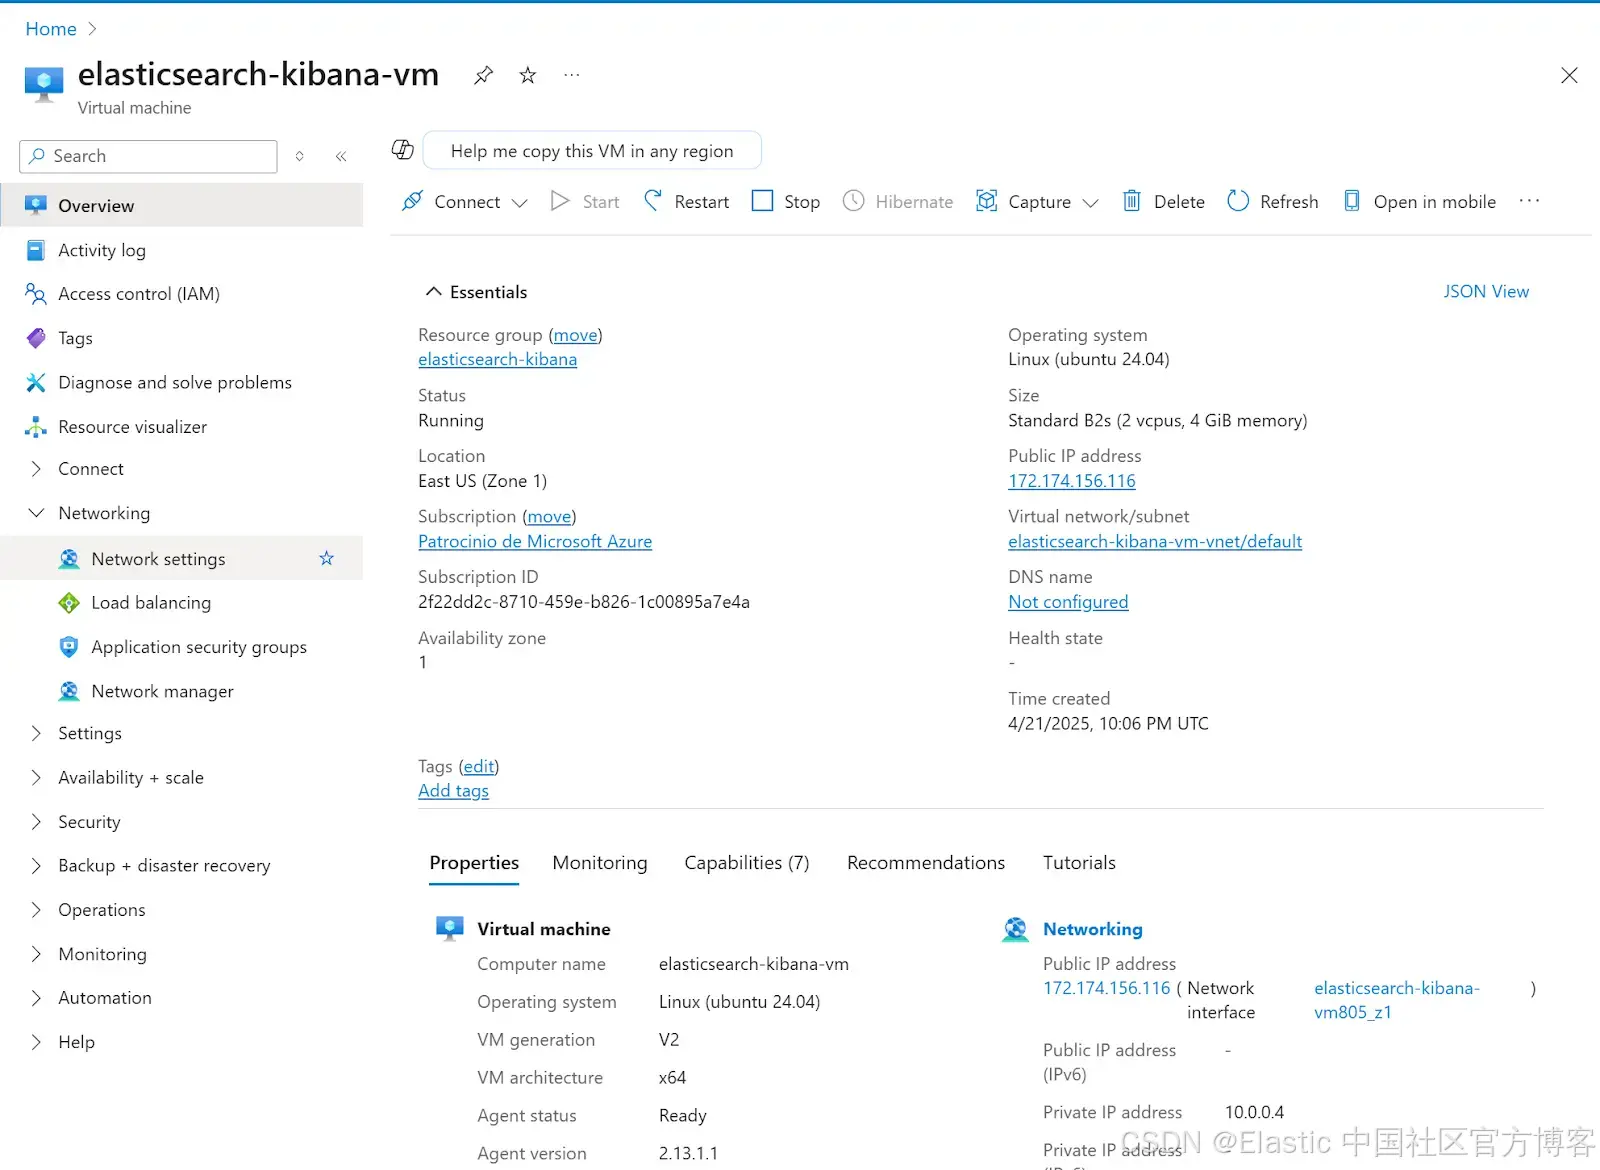Refresh the VM overview
This screenshot has height=1170, width=1600.
pos(1273,202)
